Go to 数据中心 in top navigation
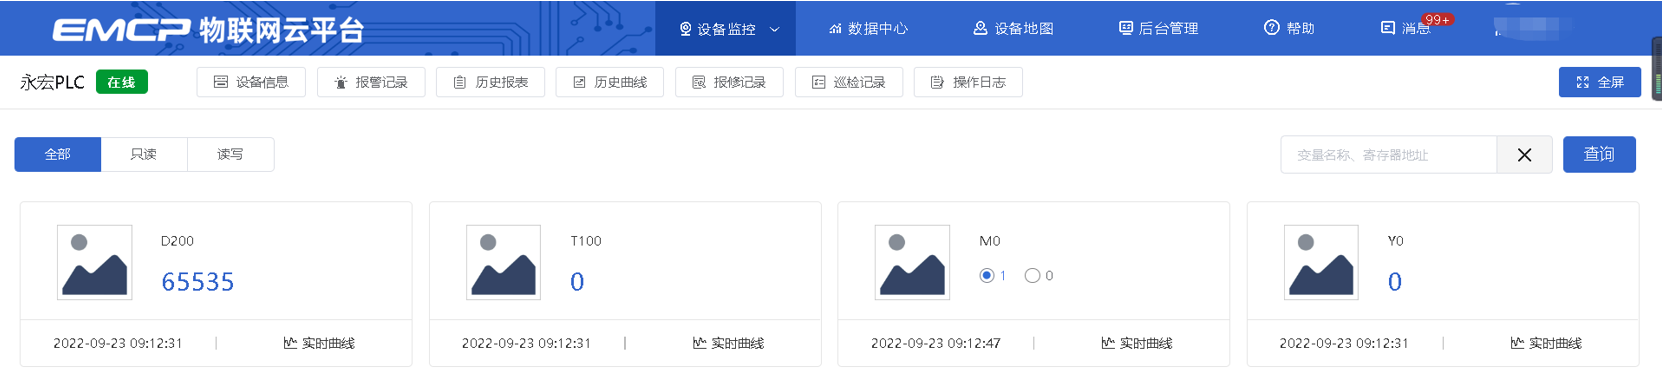Image resolution: width=1662 pixels, height=387 pixels. [x=868, y=29]
